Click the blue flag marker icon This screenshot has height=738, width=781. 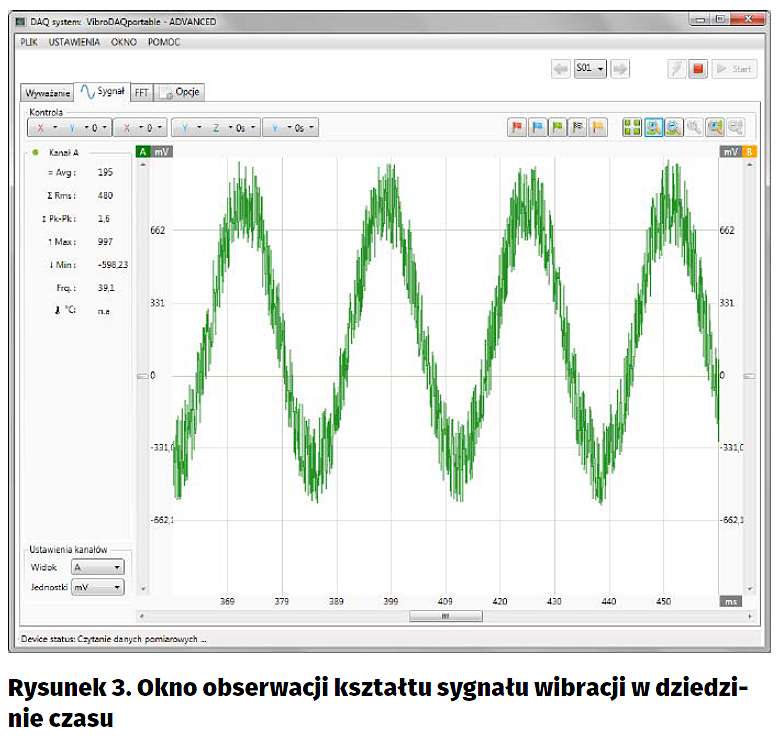pyautogui.click(x=538, y=128)
